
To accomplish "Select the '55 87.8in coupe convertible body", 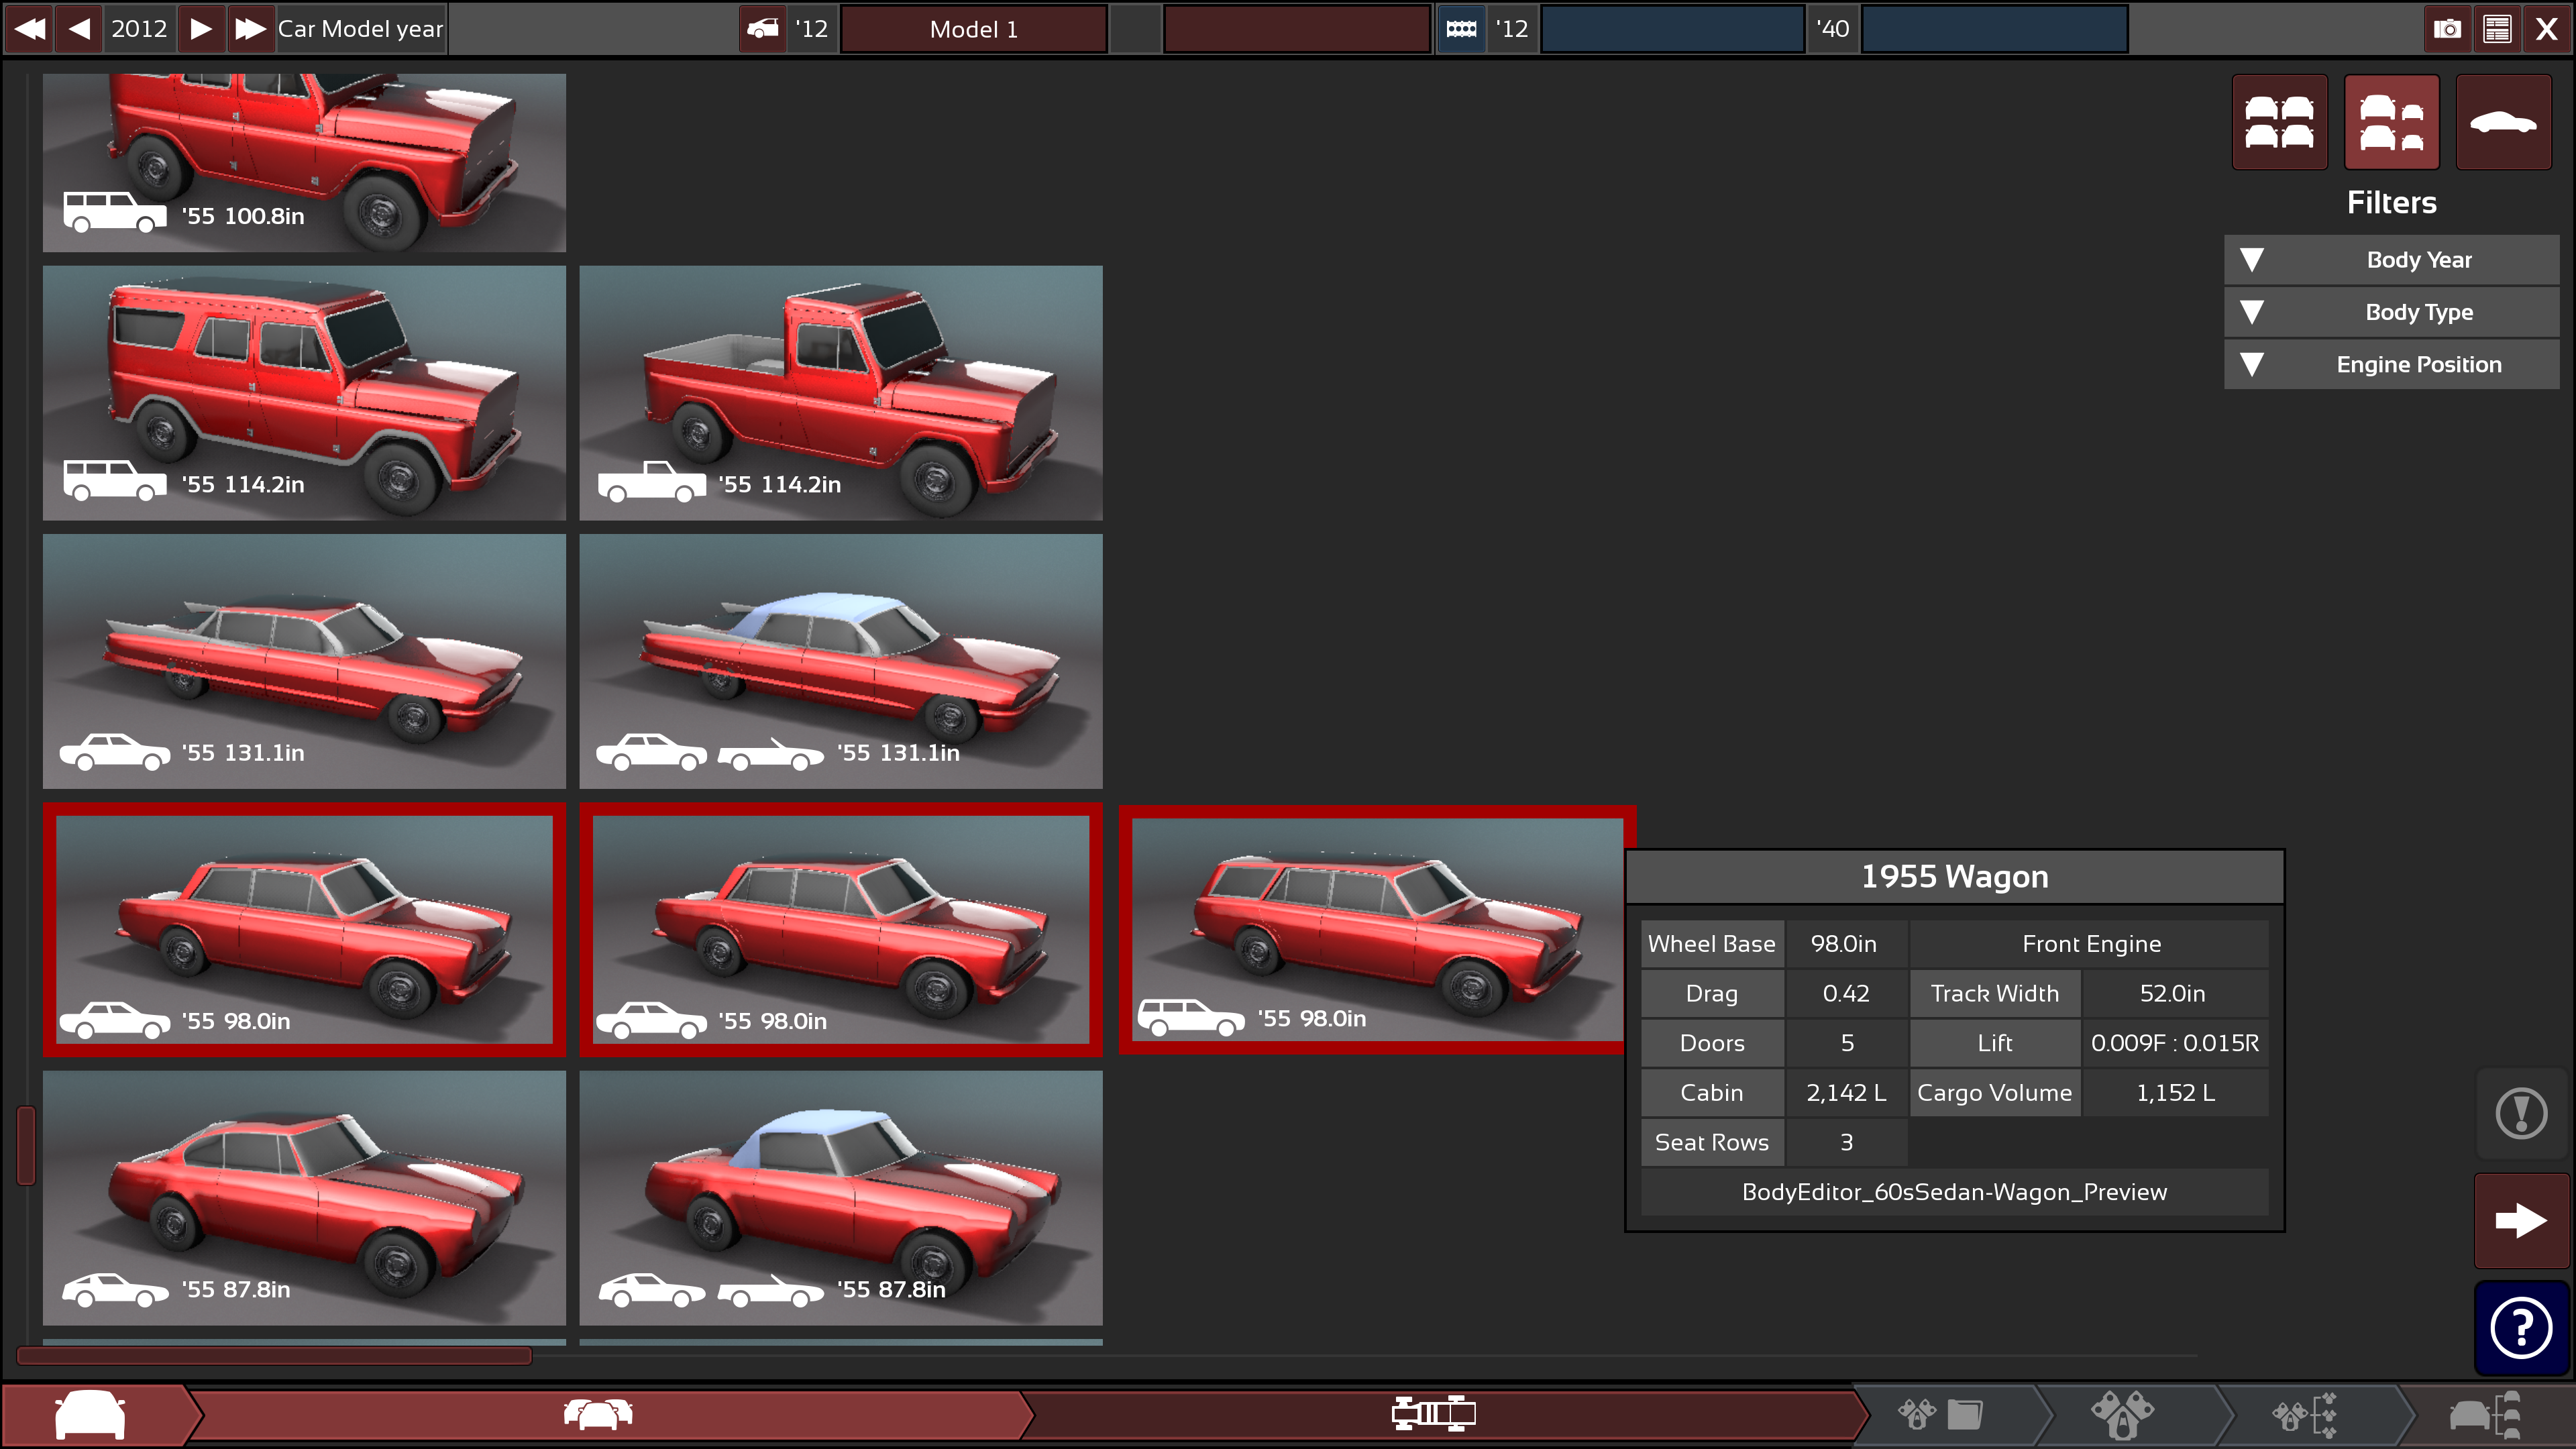I will [841, 1198].
